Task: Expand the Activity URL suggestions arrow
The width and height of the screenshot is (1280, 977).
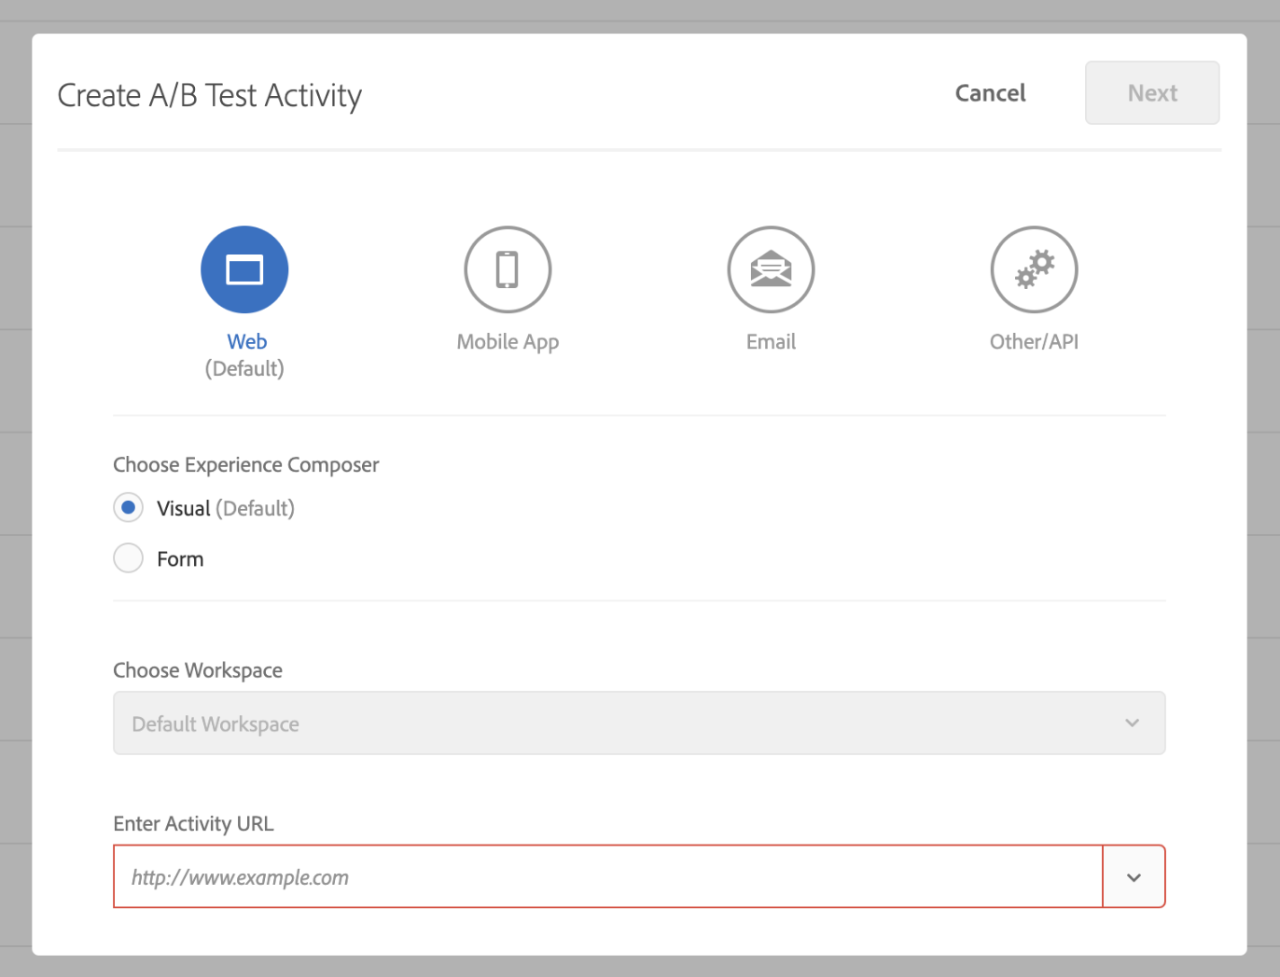Action: 1134,877
